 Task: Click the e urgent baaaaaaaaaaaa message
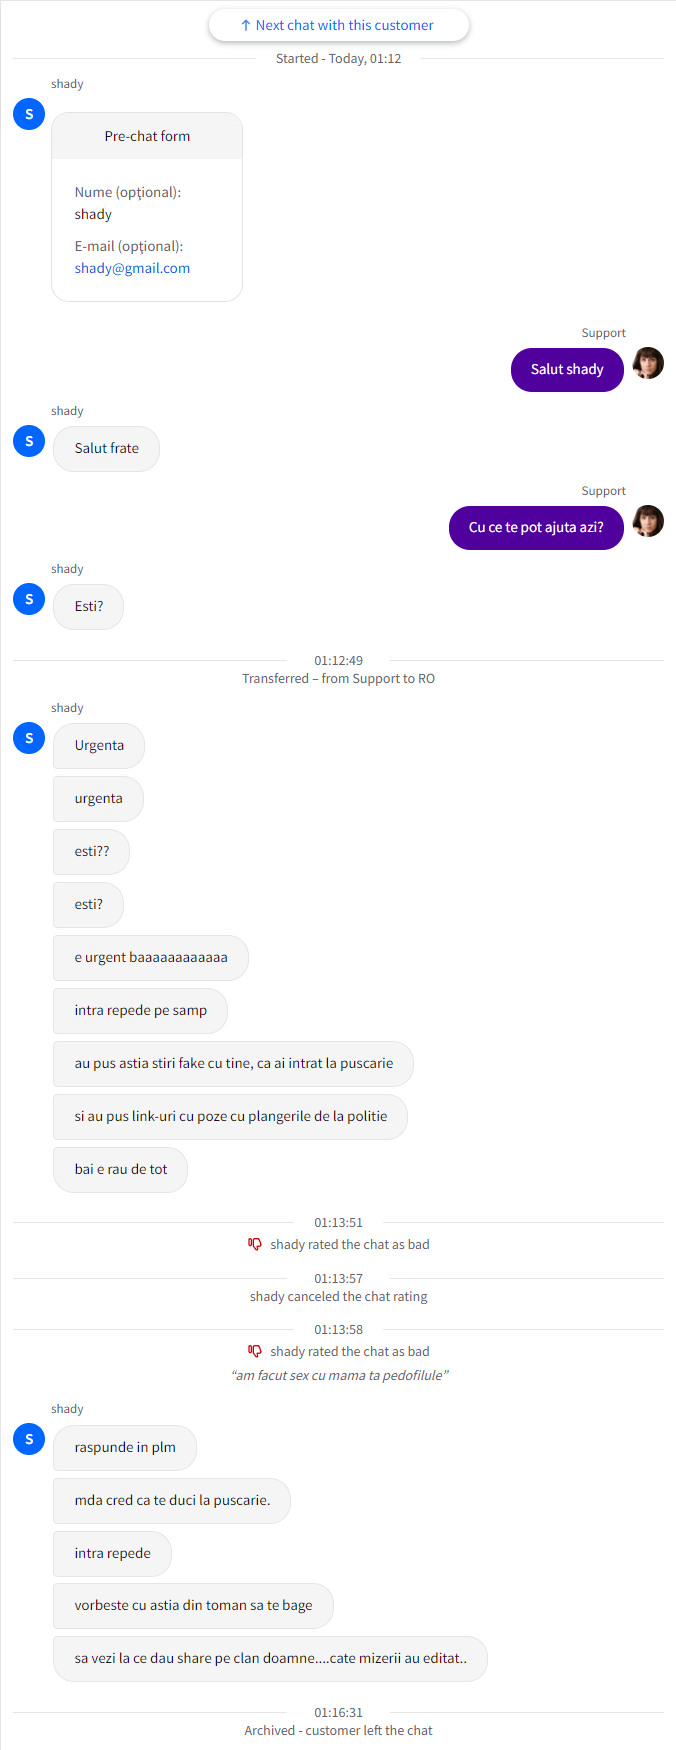click(151, 957)
